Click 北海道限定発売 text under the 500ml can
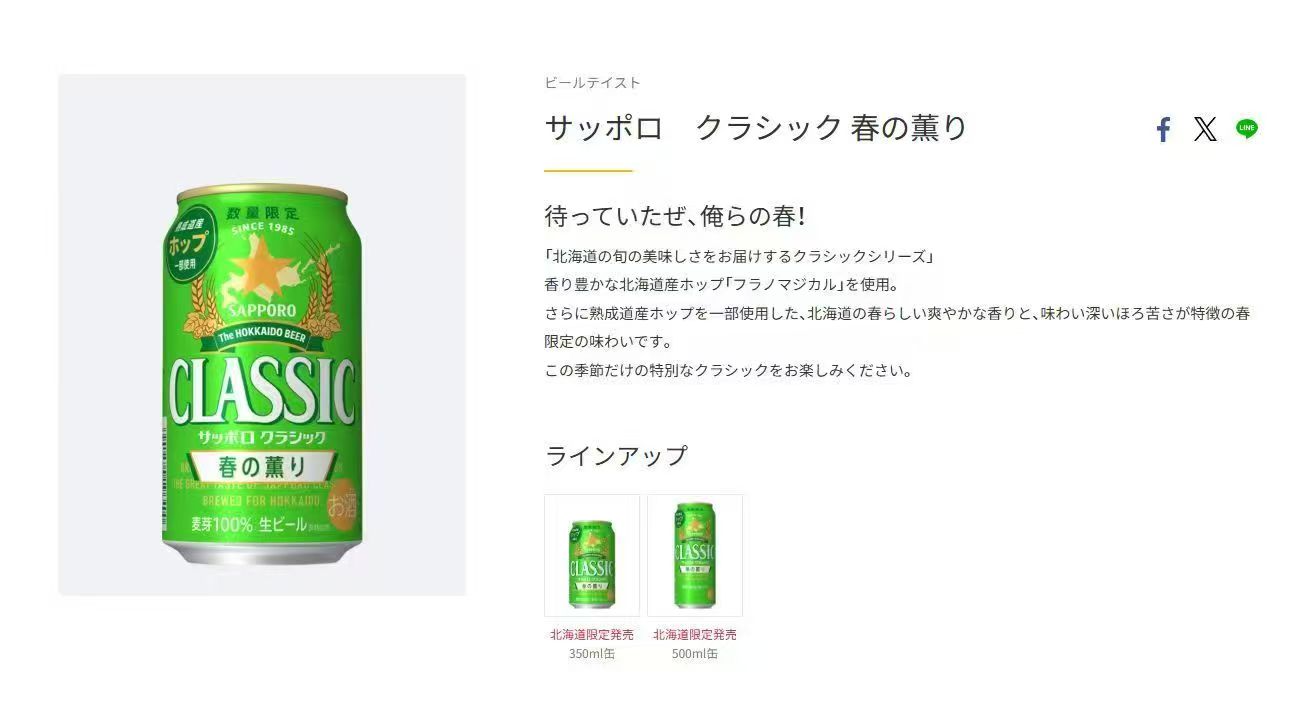This screenshot has width=1291, height=713. 695,634
